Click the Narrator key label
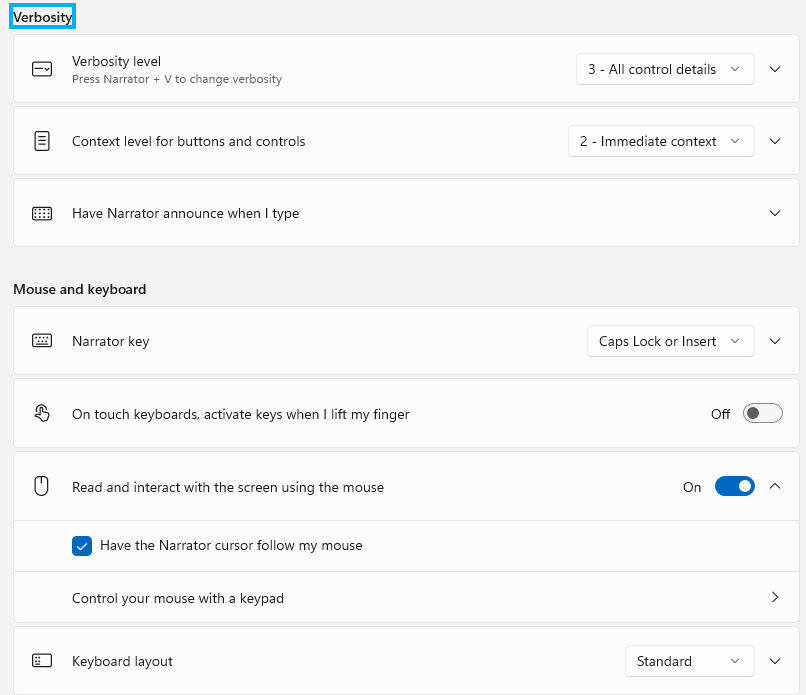 (111, 341)
